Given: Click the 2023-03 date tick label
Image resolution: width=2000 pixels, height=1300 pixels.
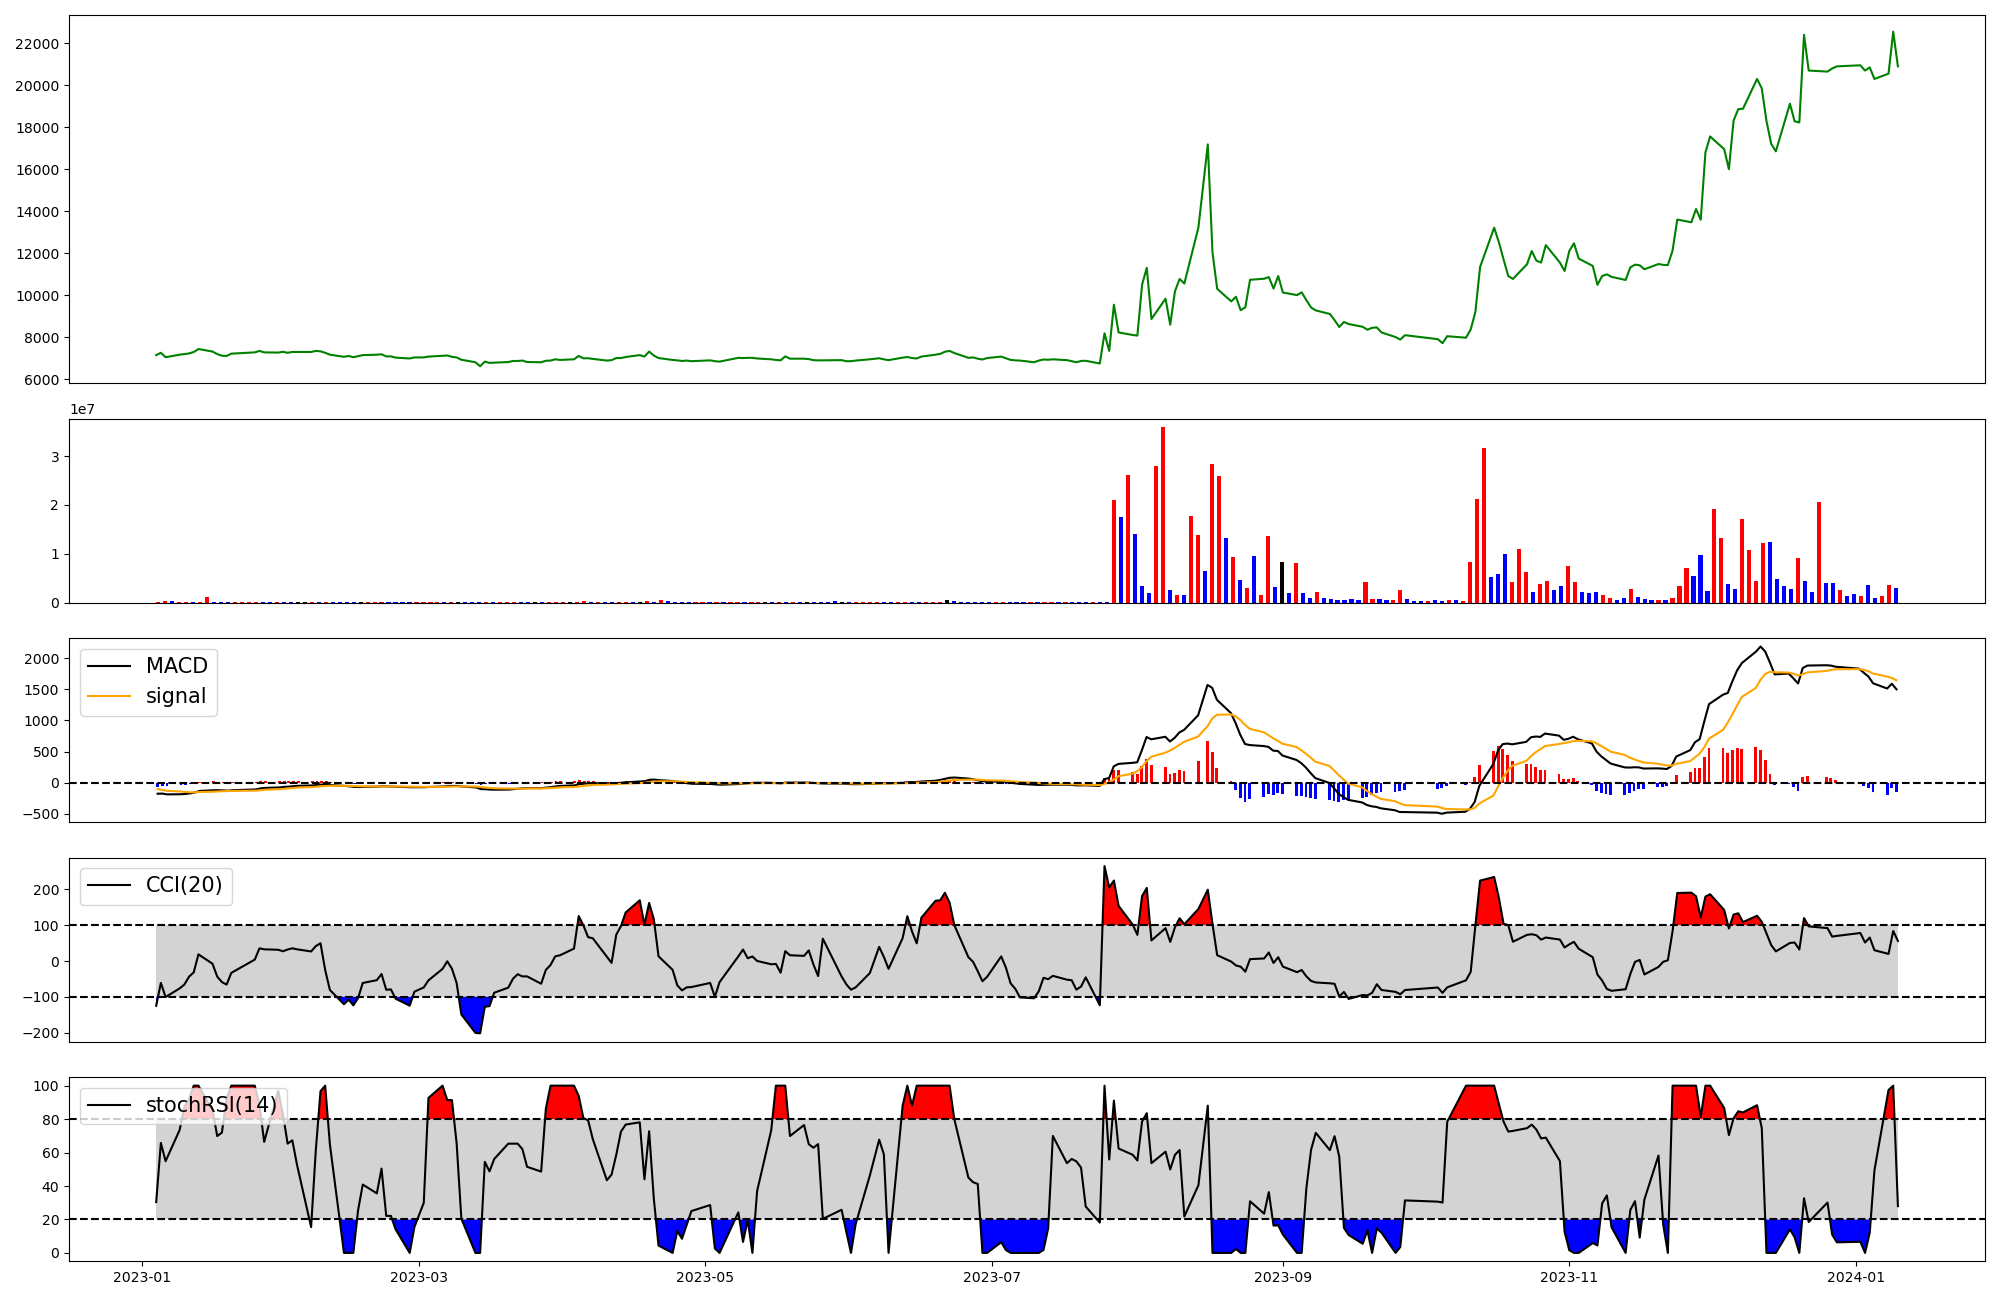Looking at the screenshot, I should click(x=419, y=1277).
